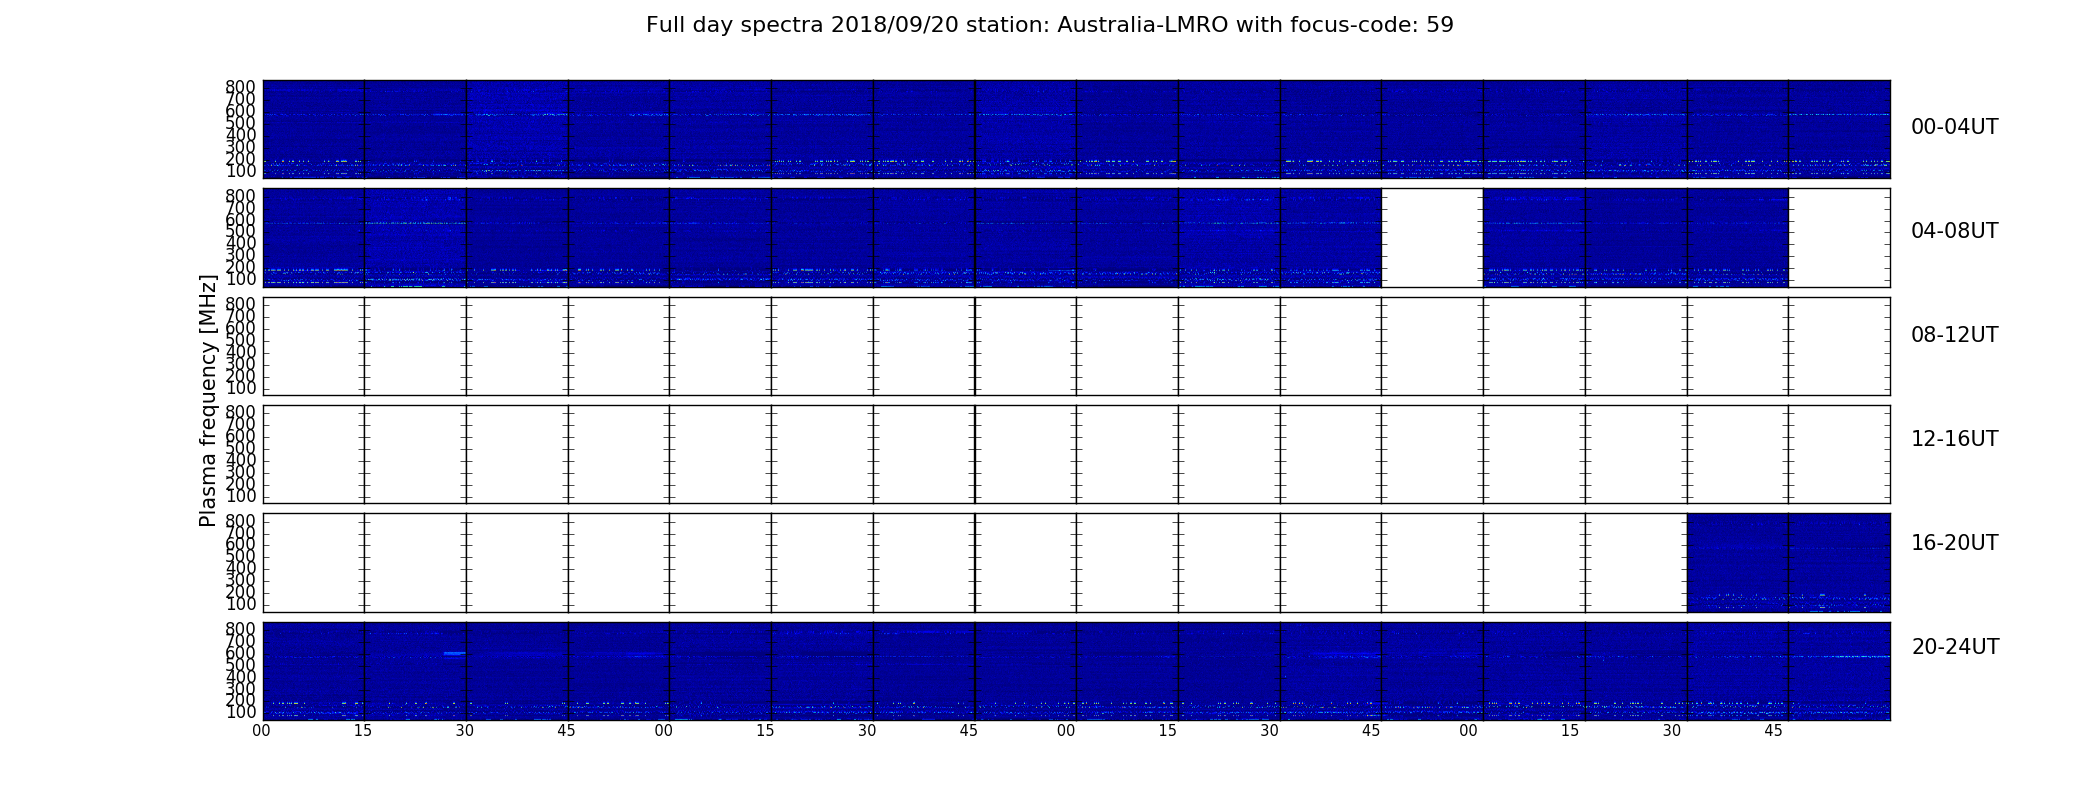Click the '20-24UT' panel label
Screen dimensions: 2100x800
click(1955, 647)
